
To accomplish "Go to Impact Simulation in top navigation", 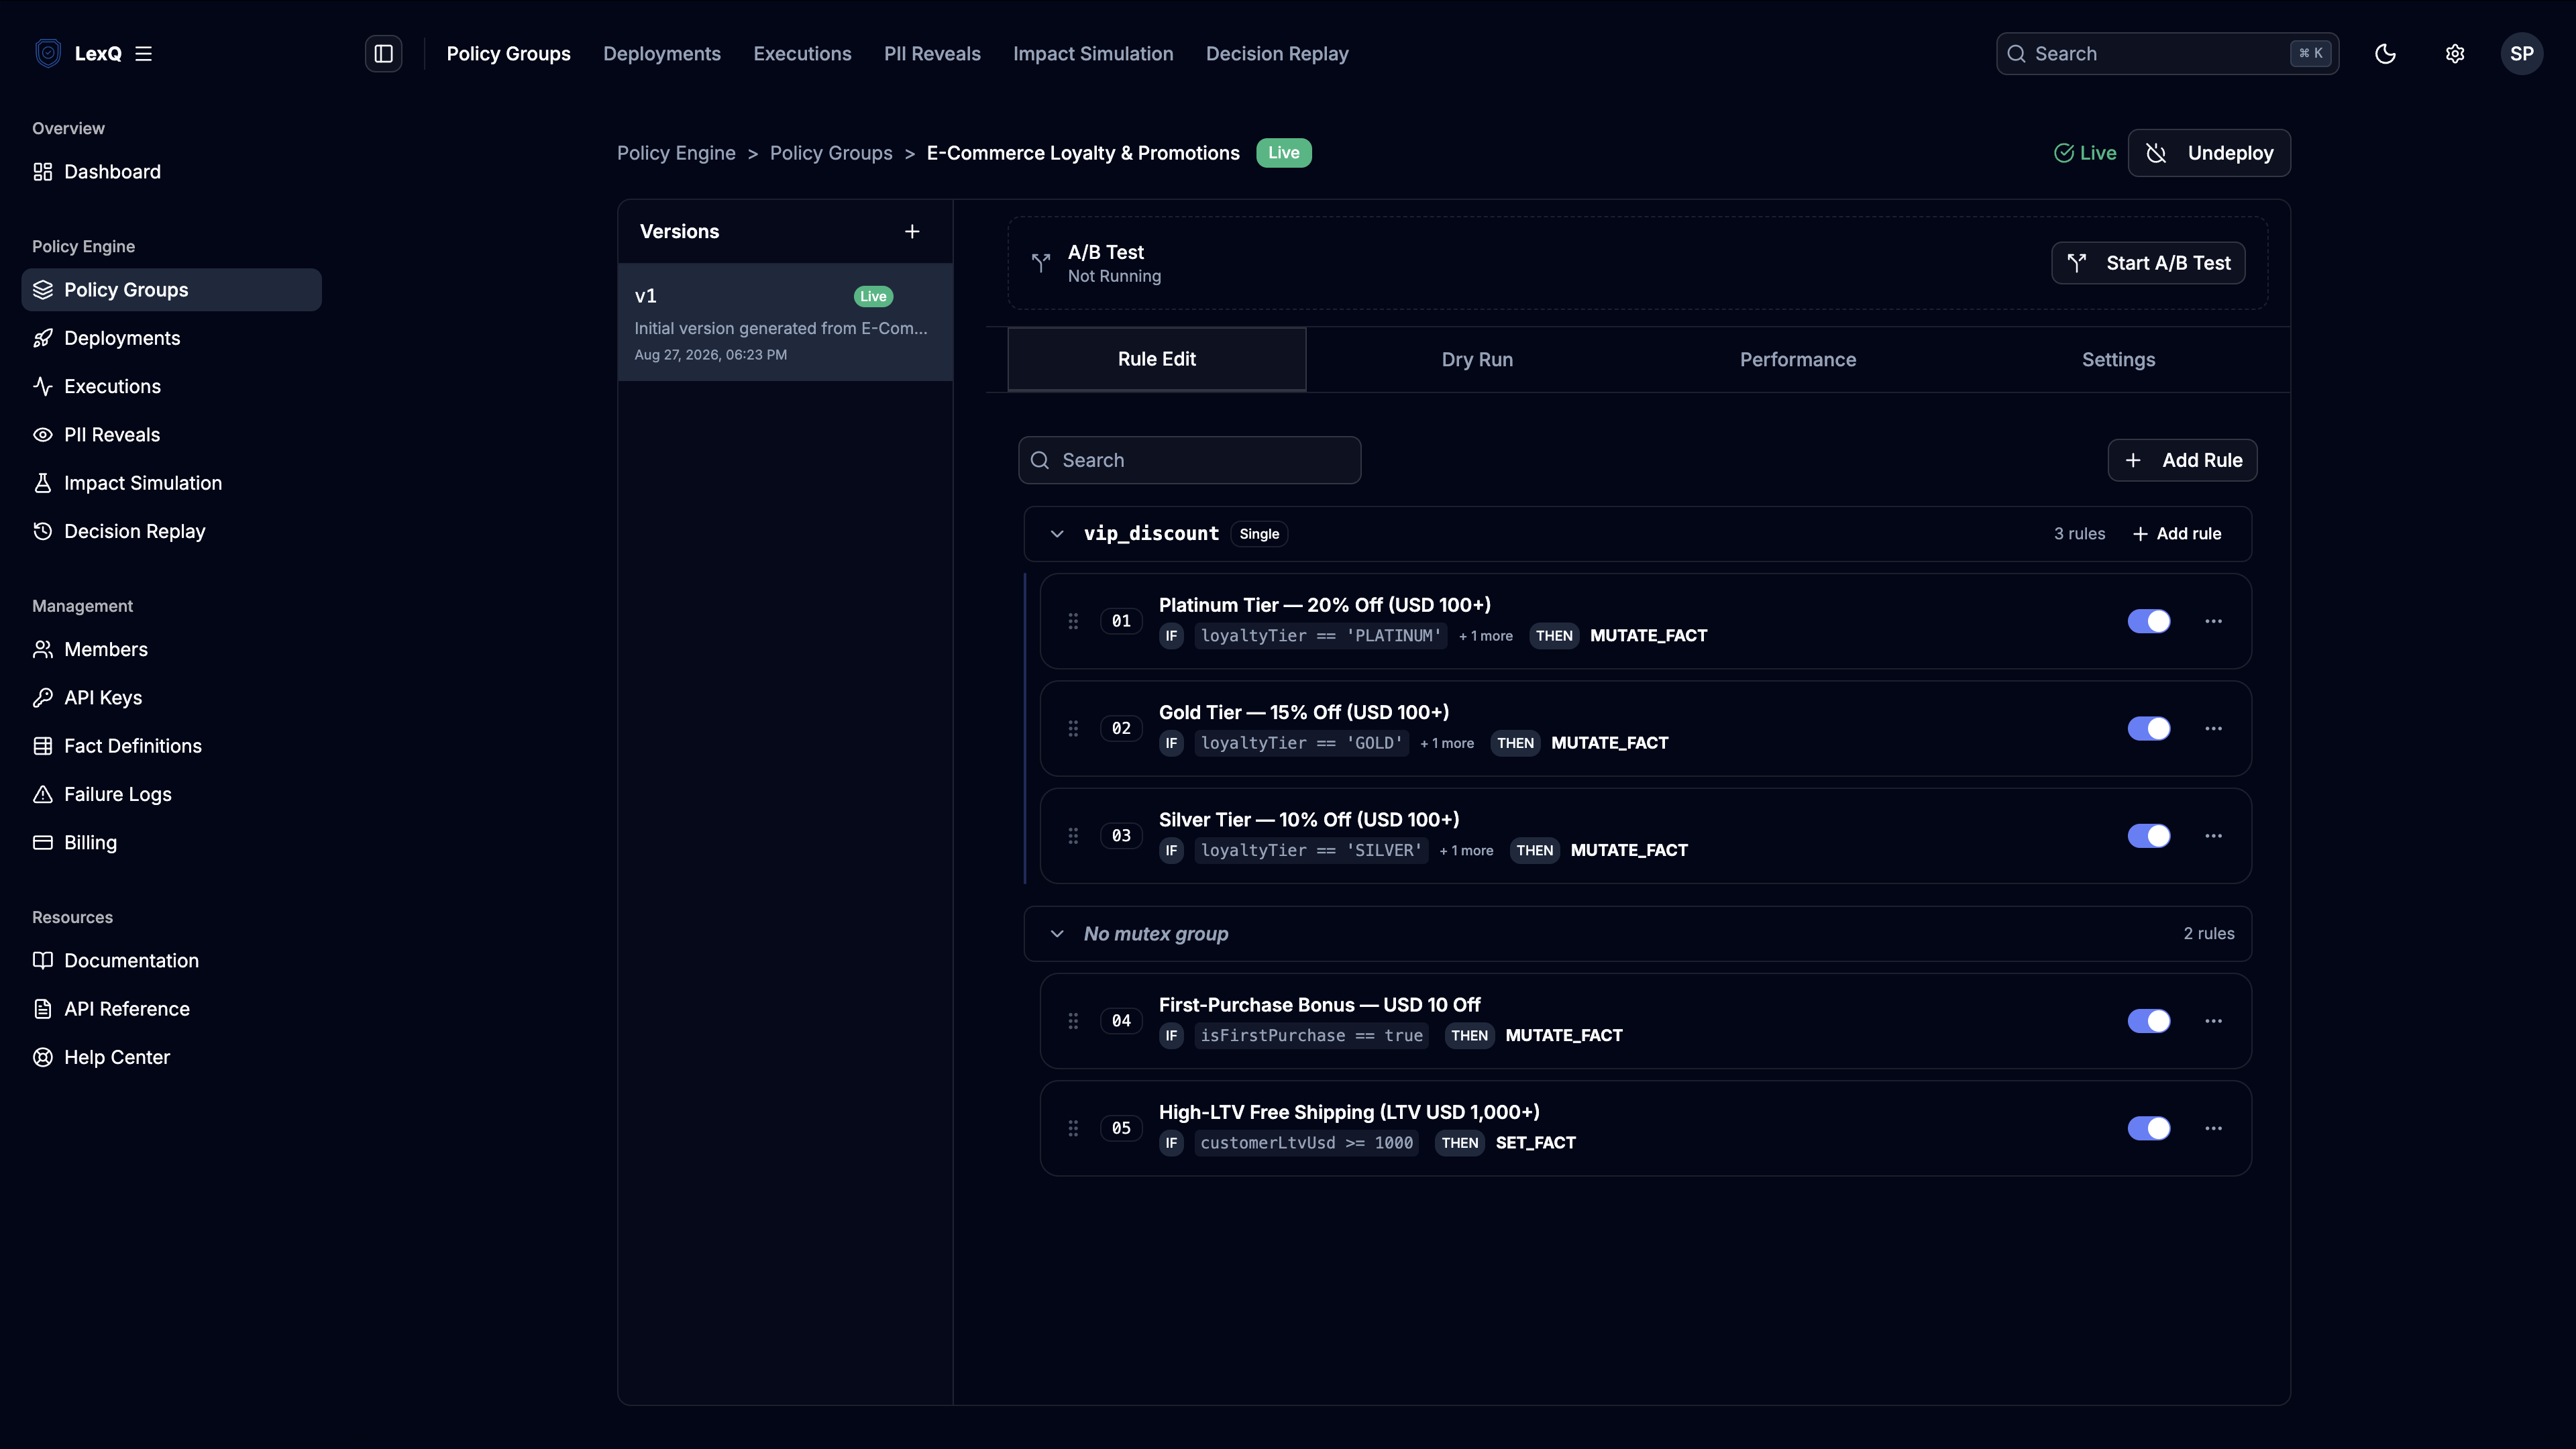I will pos(1093,54).
